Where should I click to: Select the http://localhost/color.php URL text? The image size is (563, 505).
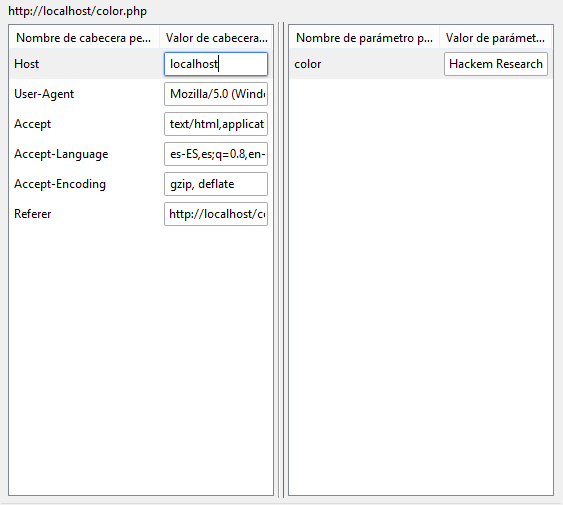(78, 11)
